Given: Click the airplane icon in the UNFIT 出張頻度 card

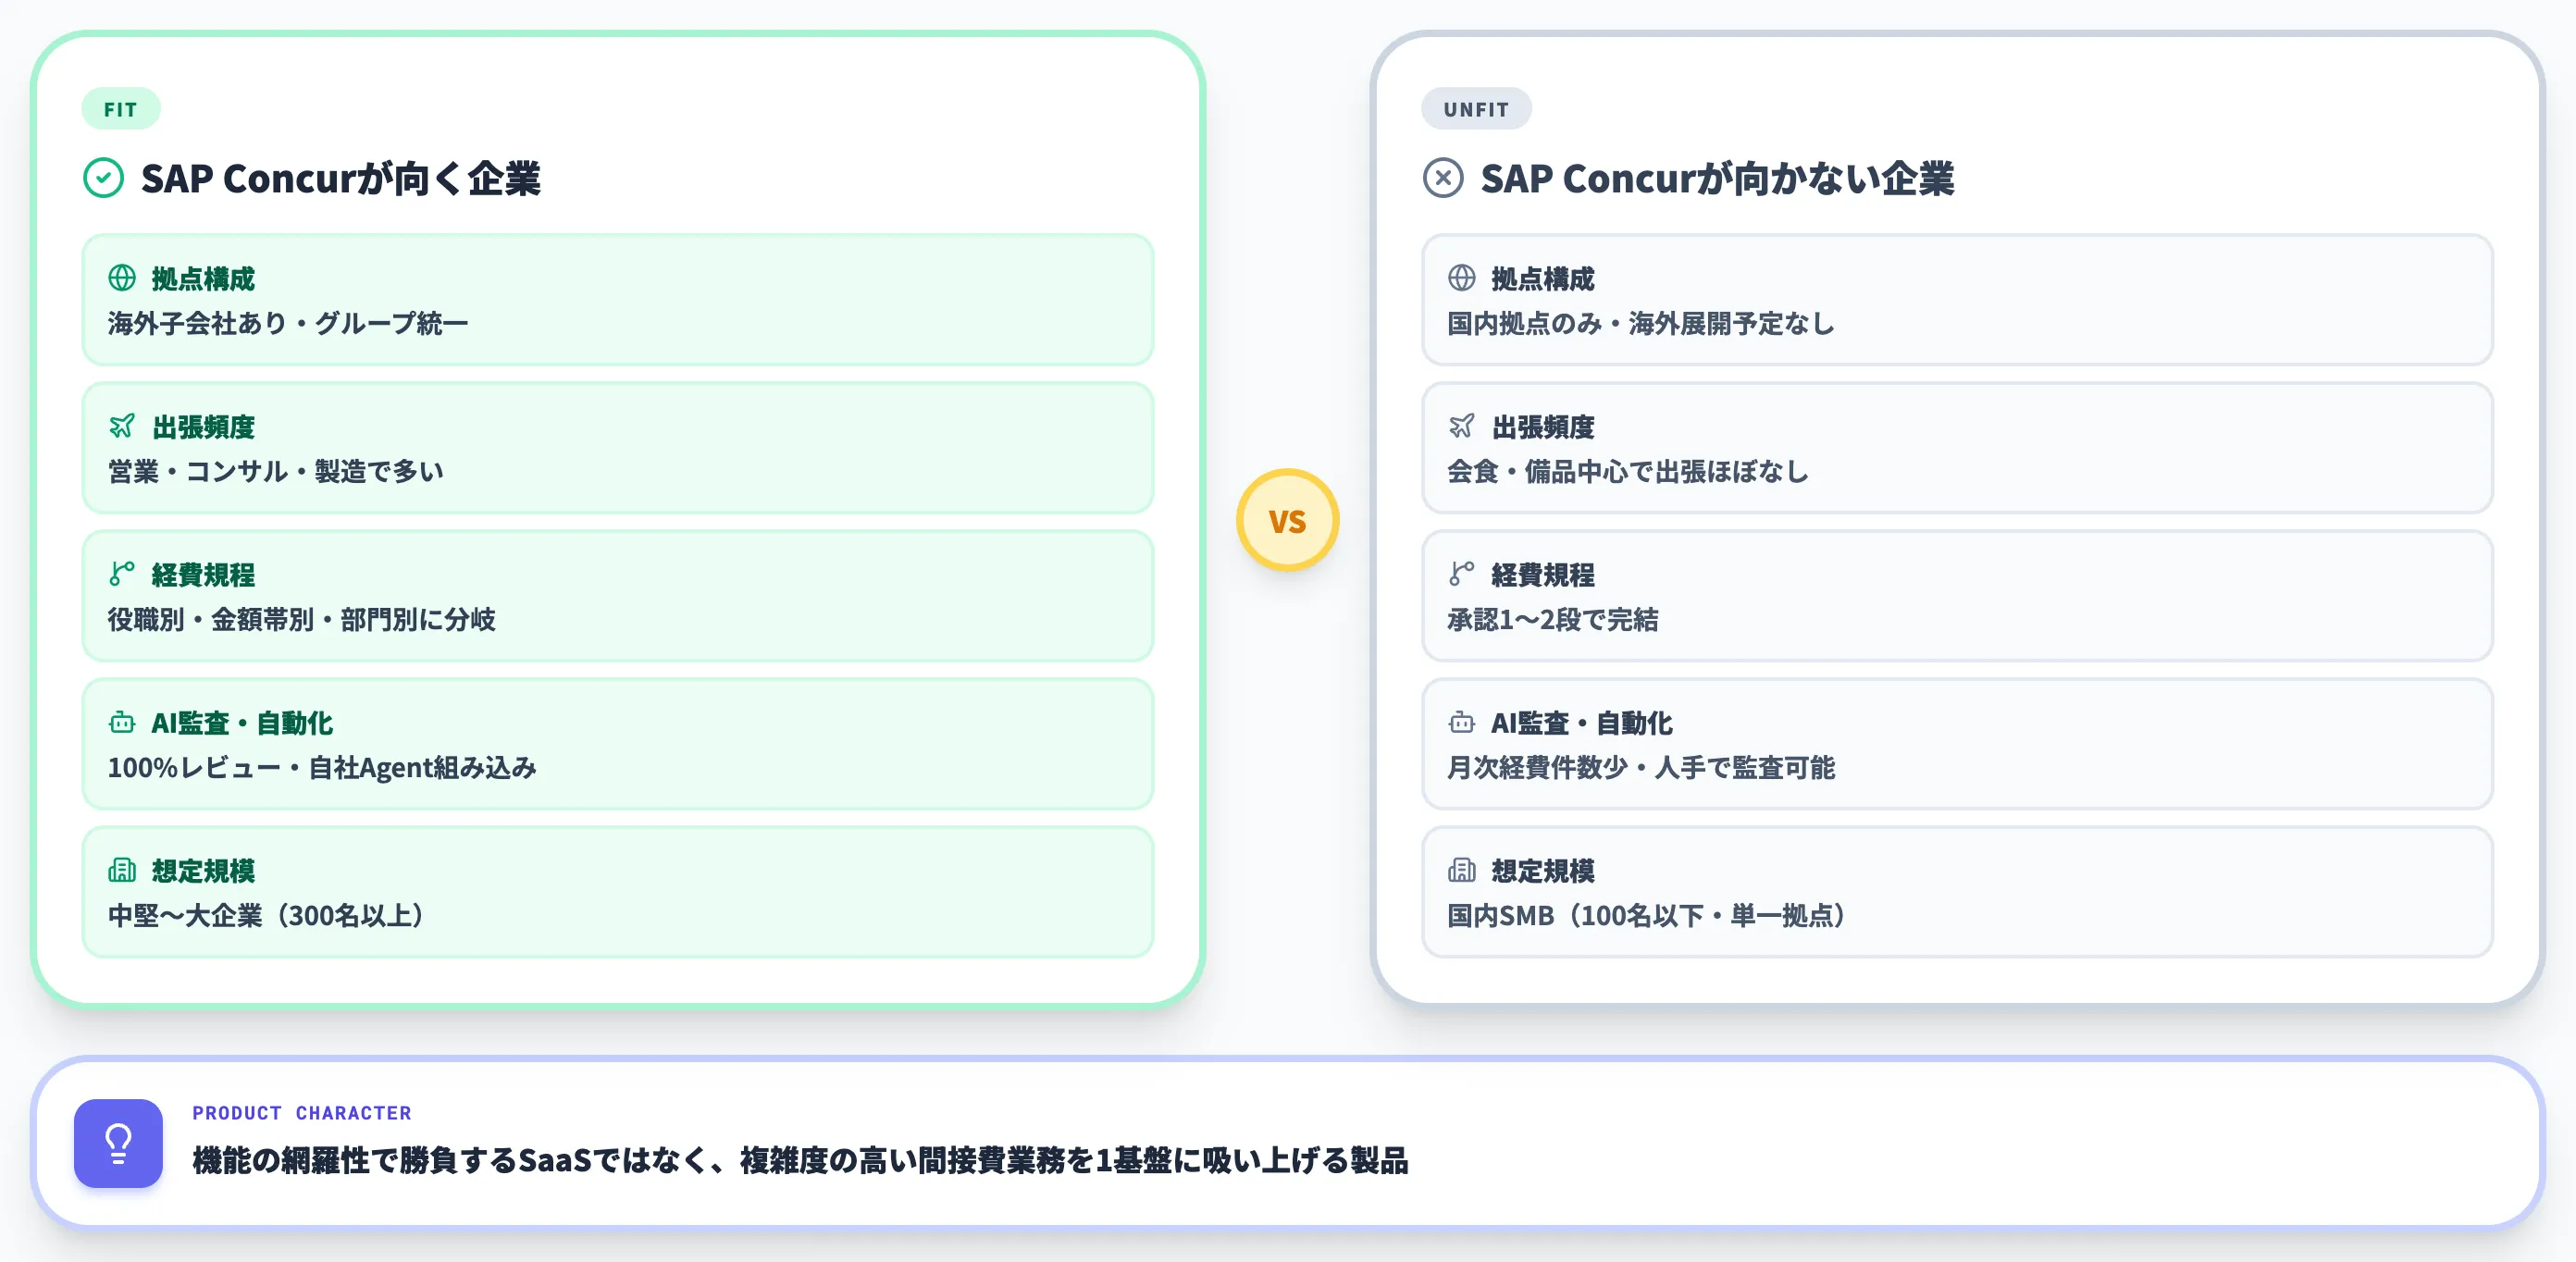Looking at the screenshot, I should tap(1462, 426).
